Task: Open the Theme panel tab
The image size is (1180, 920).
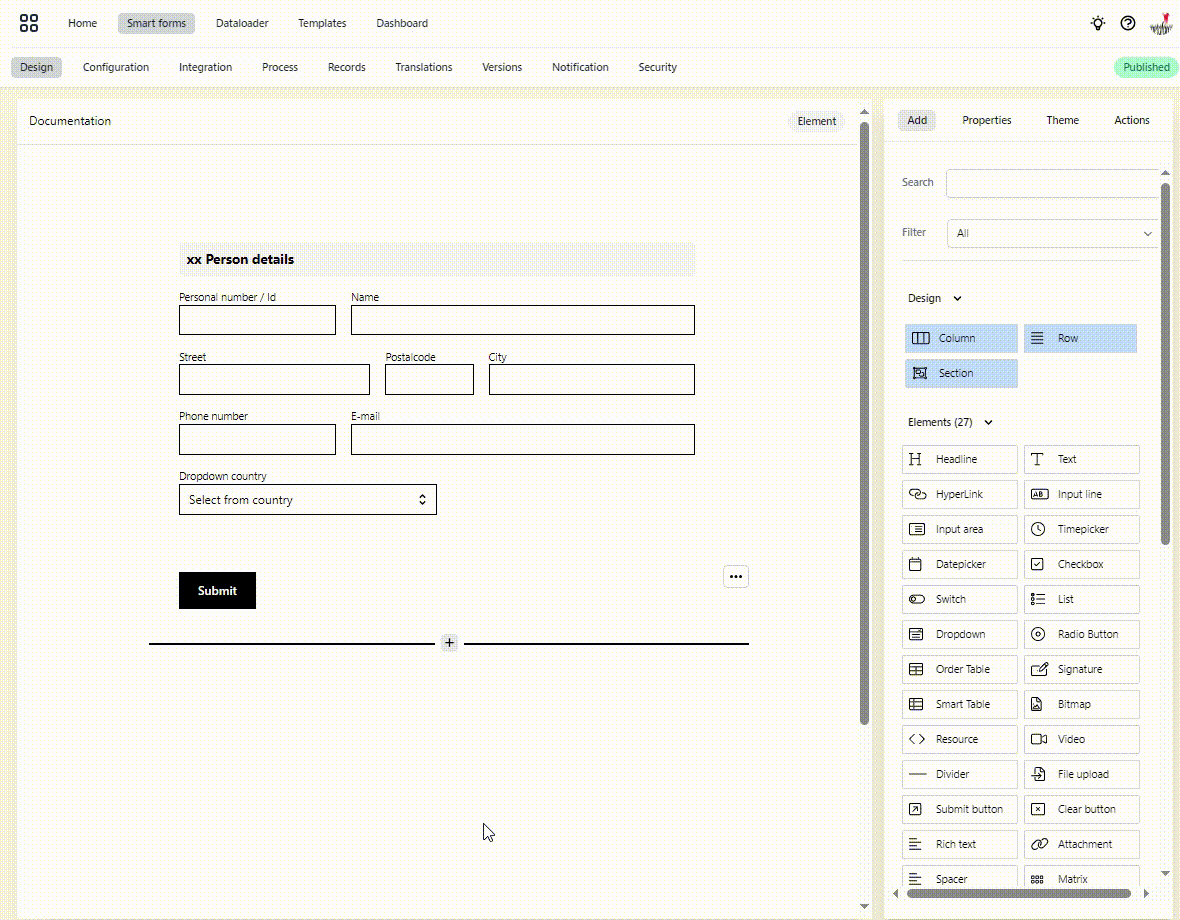Action: tap(1062, 120)
